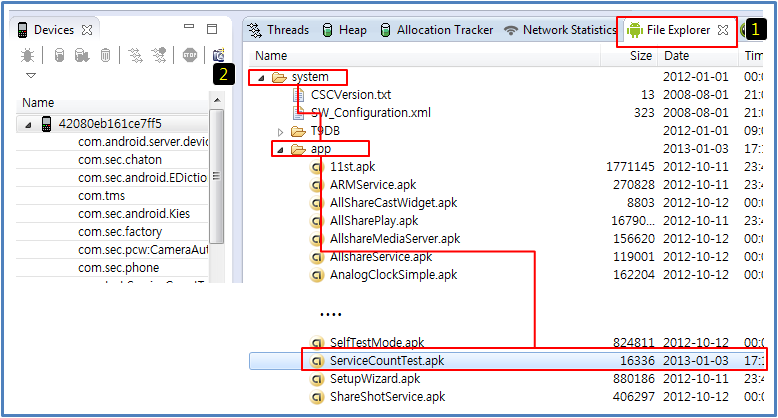Select process com.tms
Image resolution: width=778 pixels, height=418 pixels.
pos(102,196)
